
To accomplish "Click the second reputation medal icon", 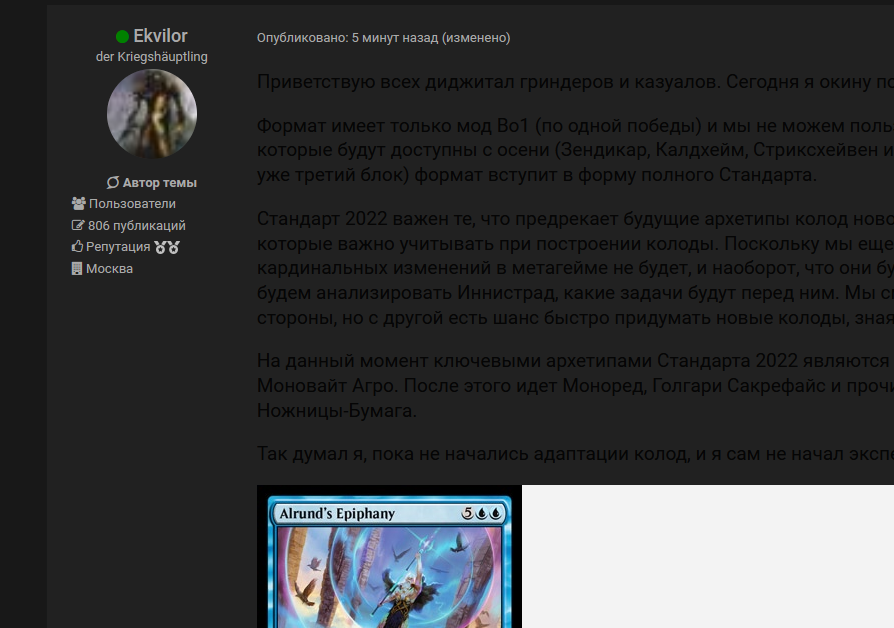I will pyautogui.click(x=174, y=247).
